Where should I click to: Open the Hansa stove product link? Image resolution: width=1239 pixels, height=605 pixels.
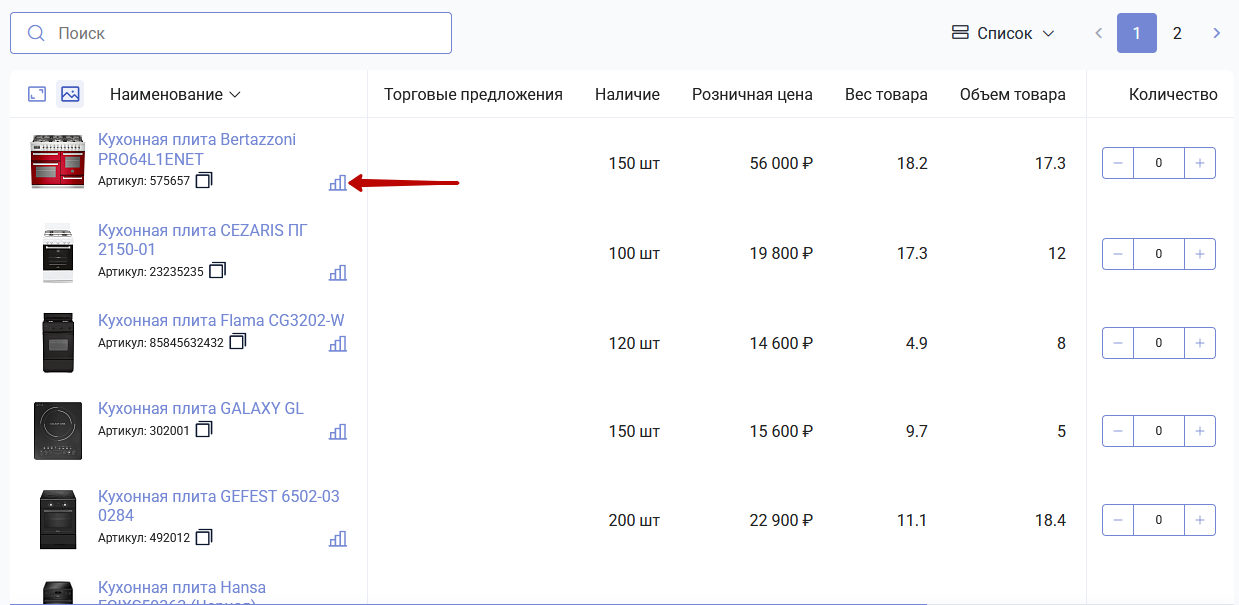coord(182,594)
